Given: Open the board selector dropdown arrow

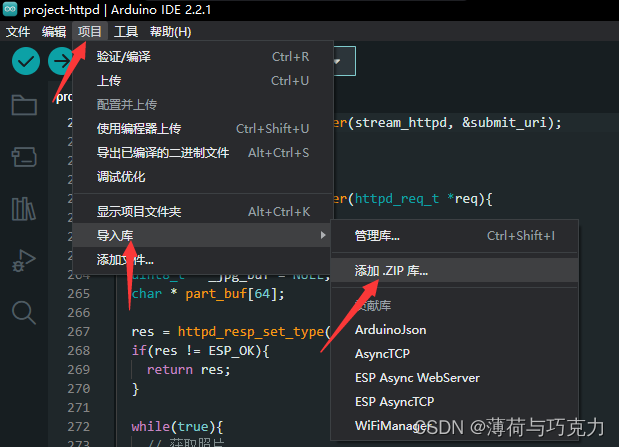Looking at the screenshot, I should [338, 61].
